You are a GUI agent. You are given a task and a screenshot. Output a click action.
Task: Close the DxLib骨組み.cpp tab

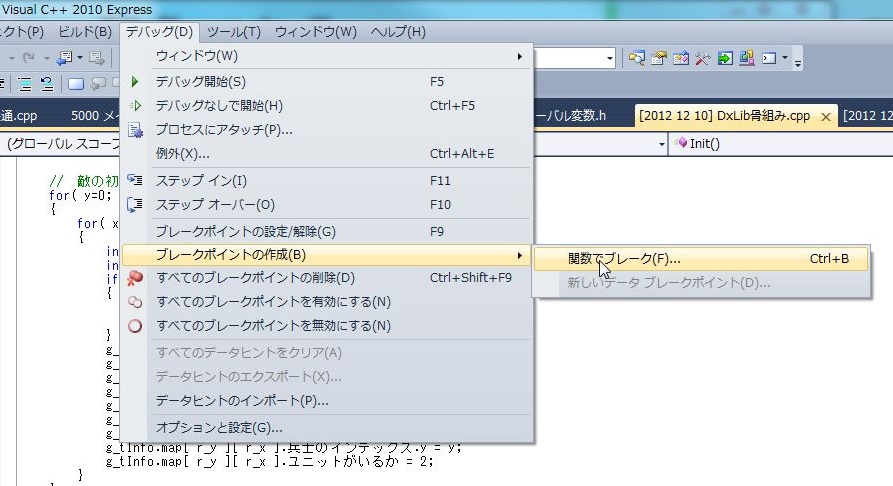[x=826, y=116]
